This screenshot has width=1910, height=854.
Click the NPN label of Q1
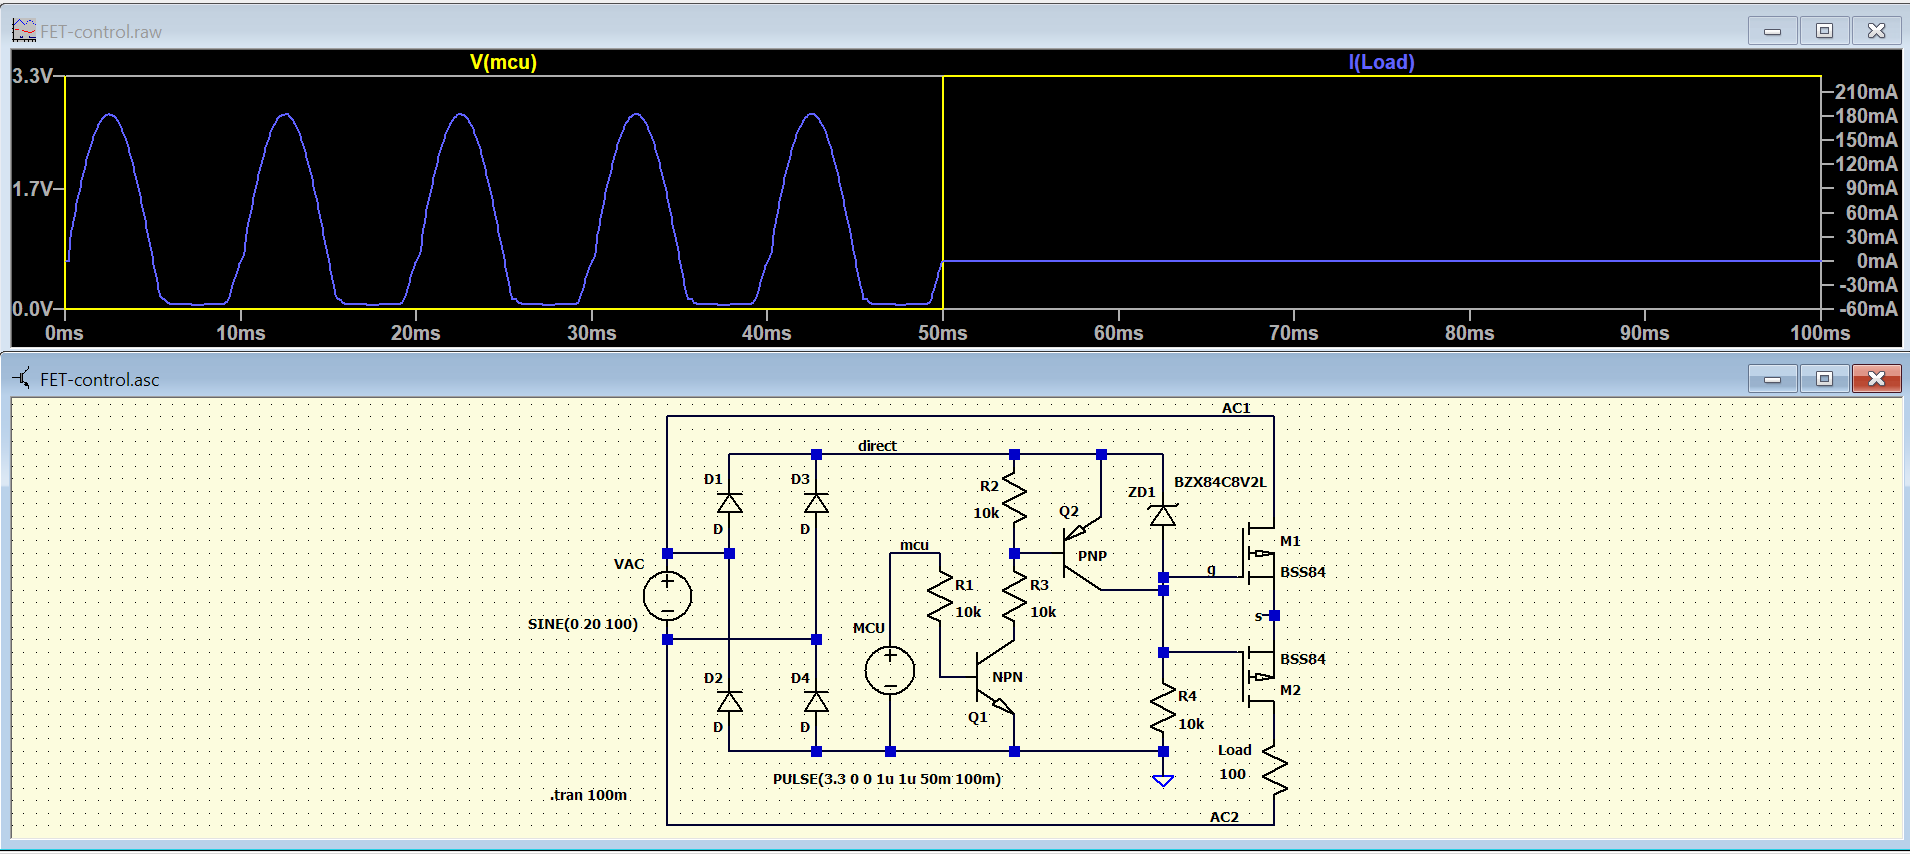click(1007, 677)
